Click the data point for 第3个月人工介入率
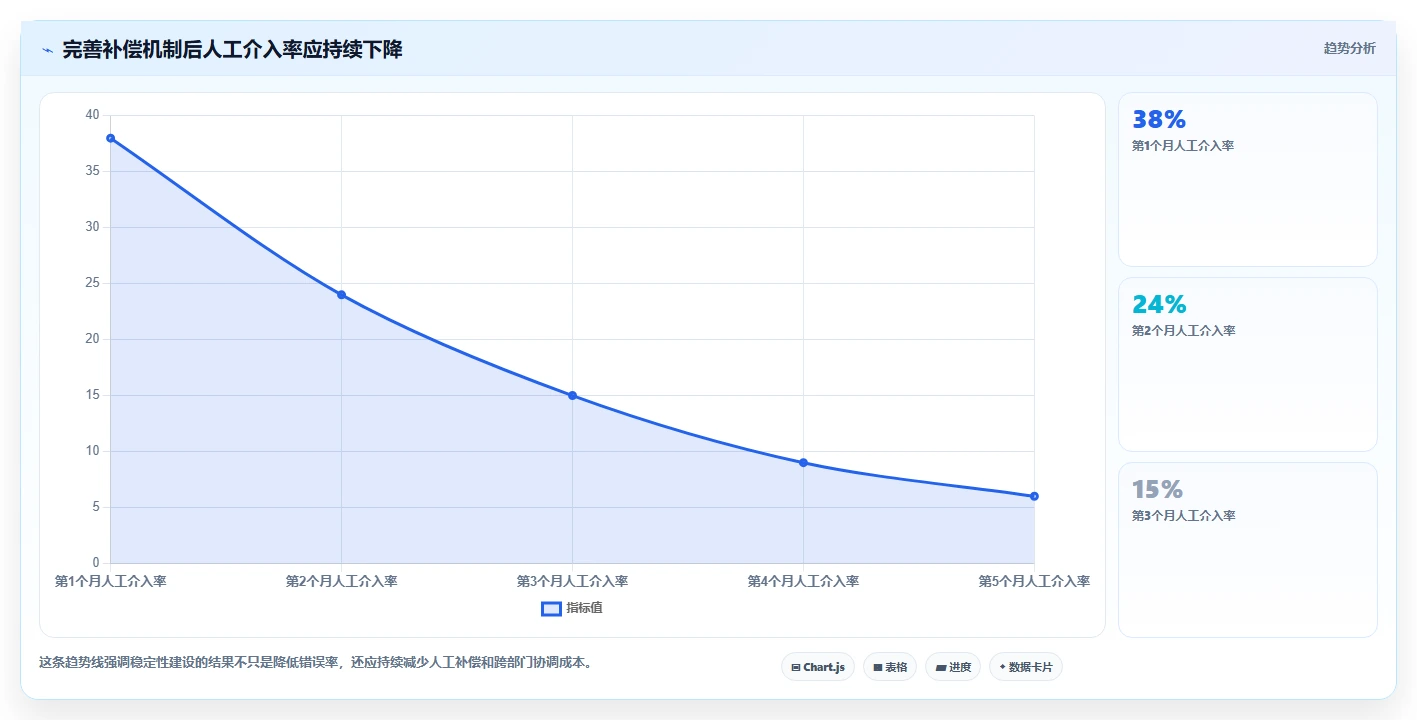The image size is (1417, 720). [572, 395]
